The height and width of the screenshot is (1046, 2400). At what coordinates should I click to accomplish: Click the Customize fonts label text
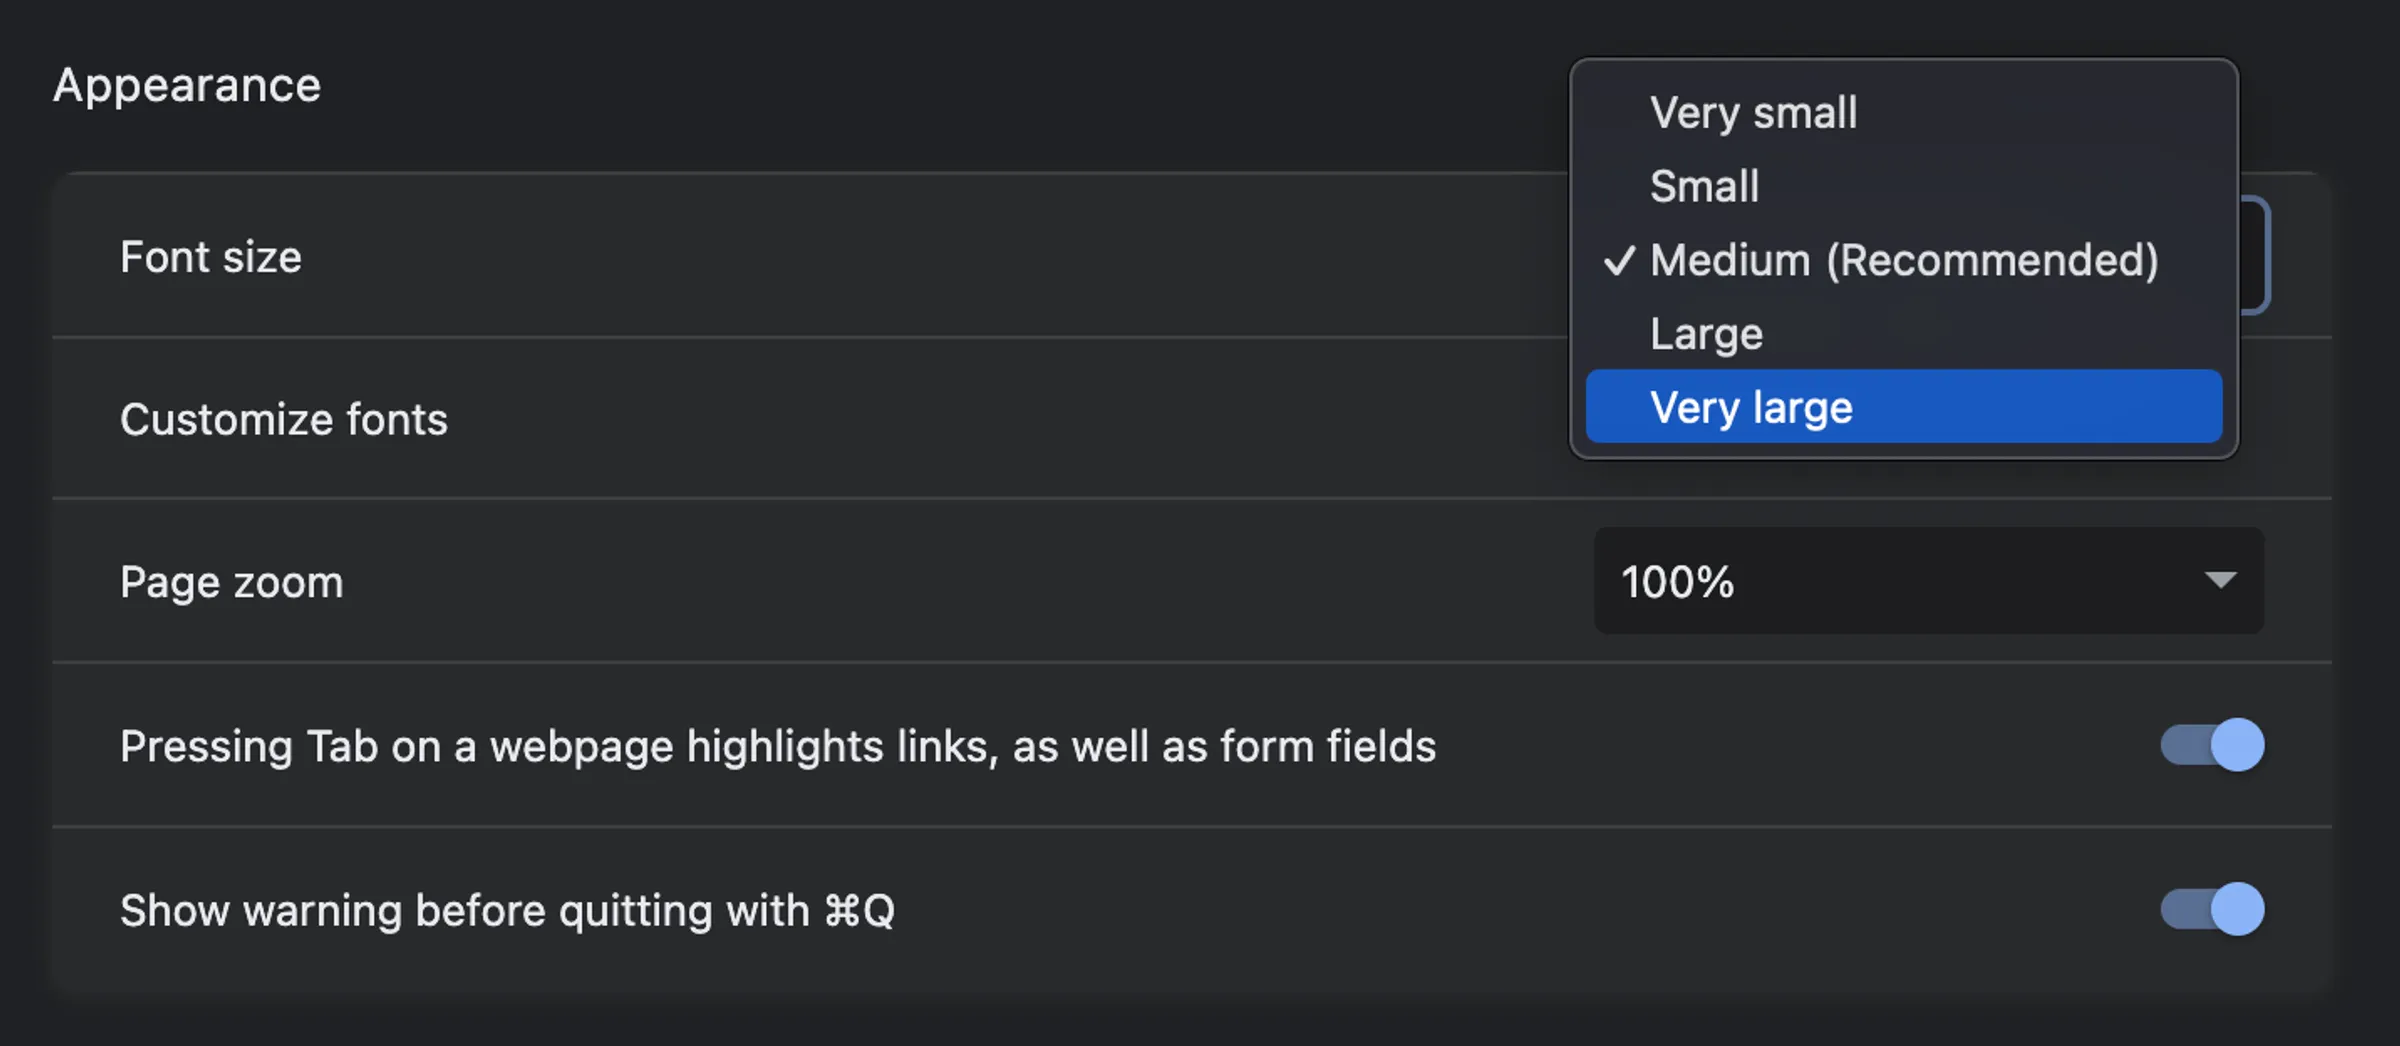pos(283,419)
